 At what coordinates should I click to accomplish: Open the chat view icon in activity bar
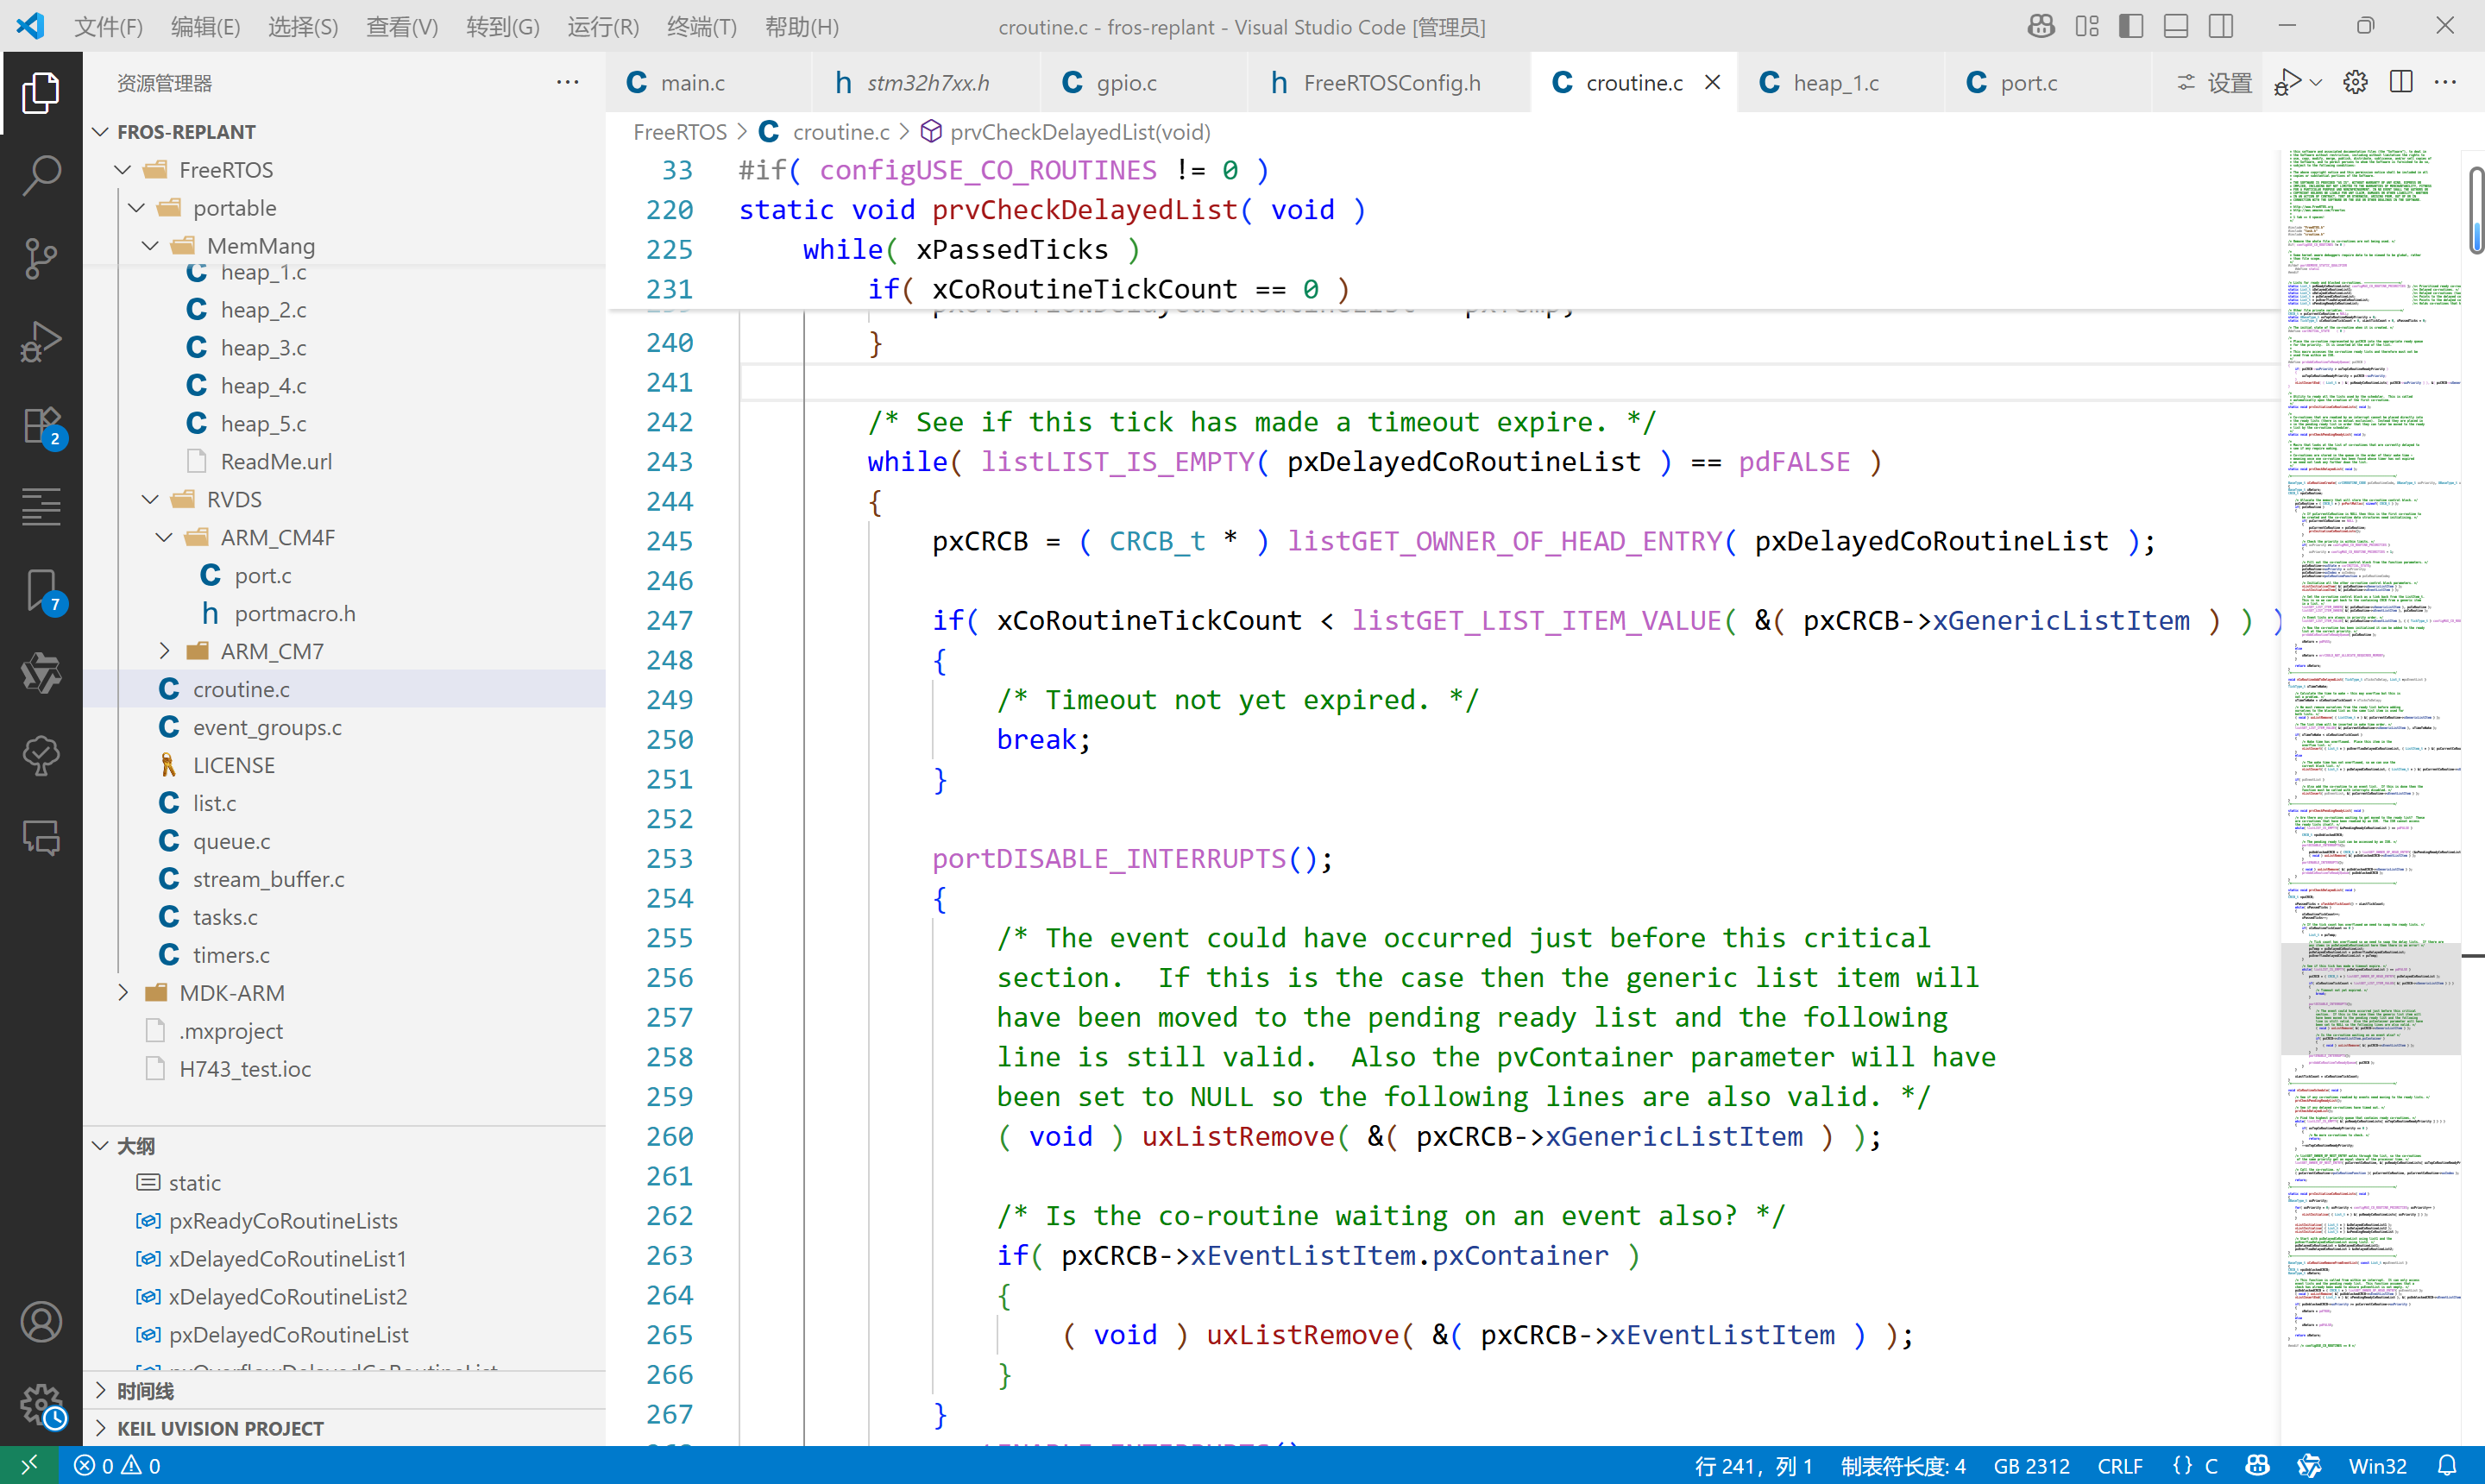coord(41,838)
